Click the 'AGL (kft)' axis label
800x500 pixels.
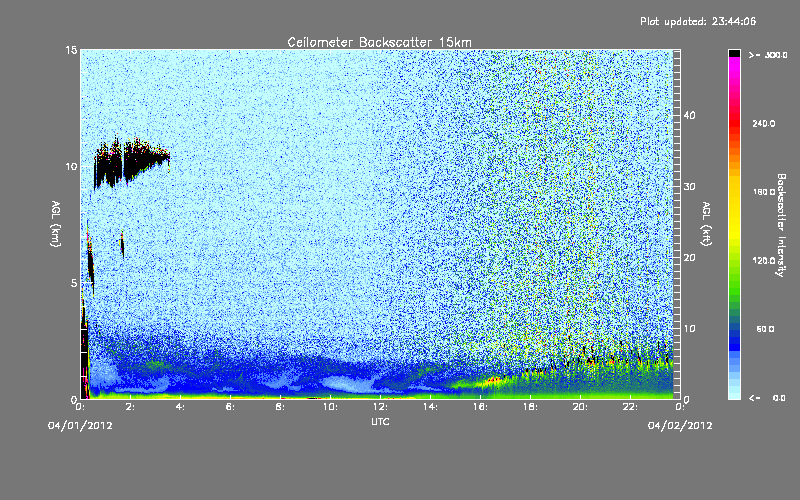tap(706, 223)
